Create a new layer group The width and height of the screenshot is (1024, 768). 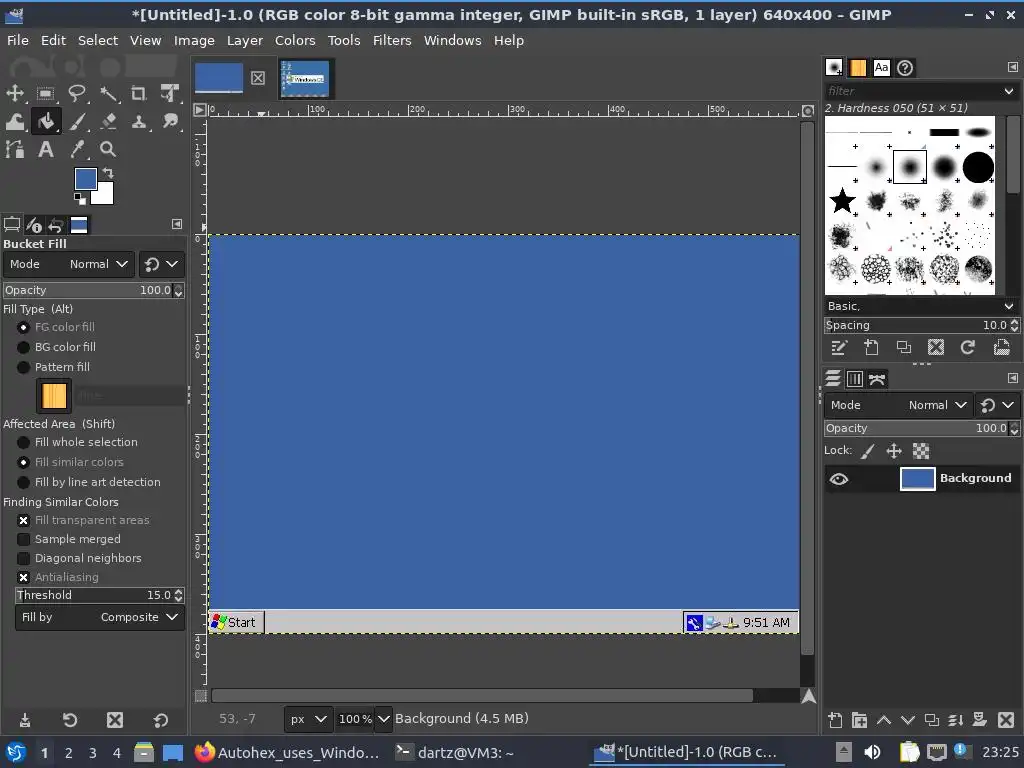(x=859, y=720)
